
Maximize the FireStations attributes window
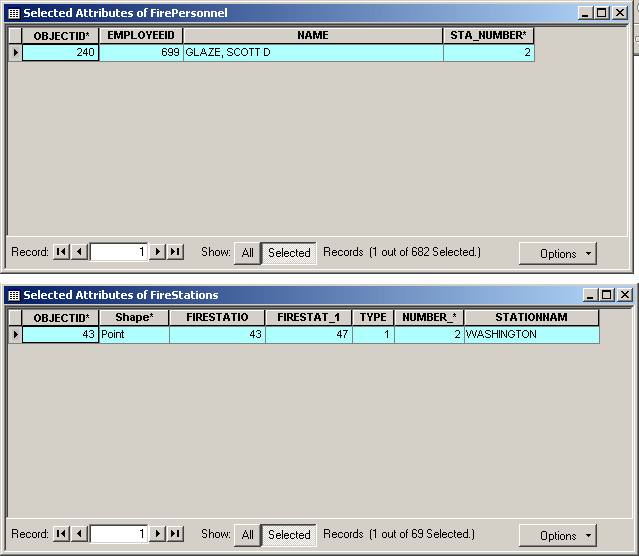point(605,295)
